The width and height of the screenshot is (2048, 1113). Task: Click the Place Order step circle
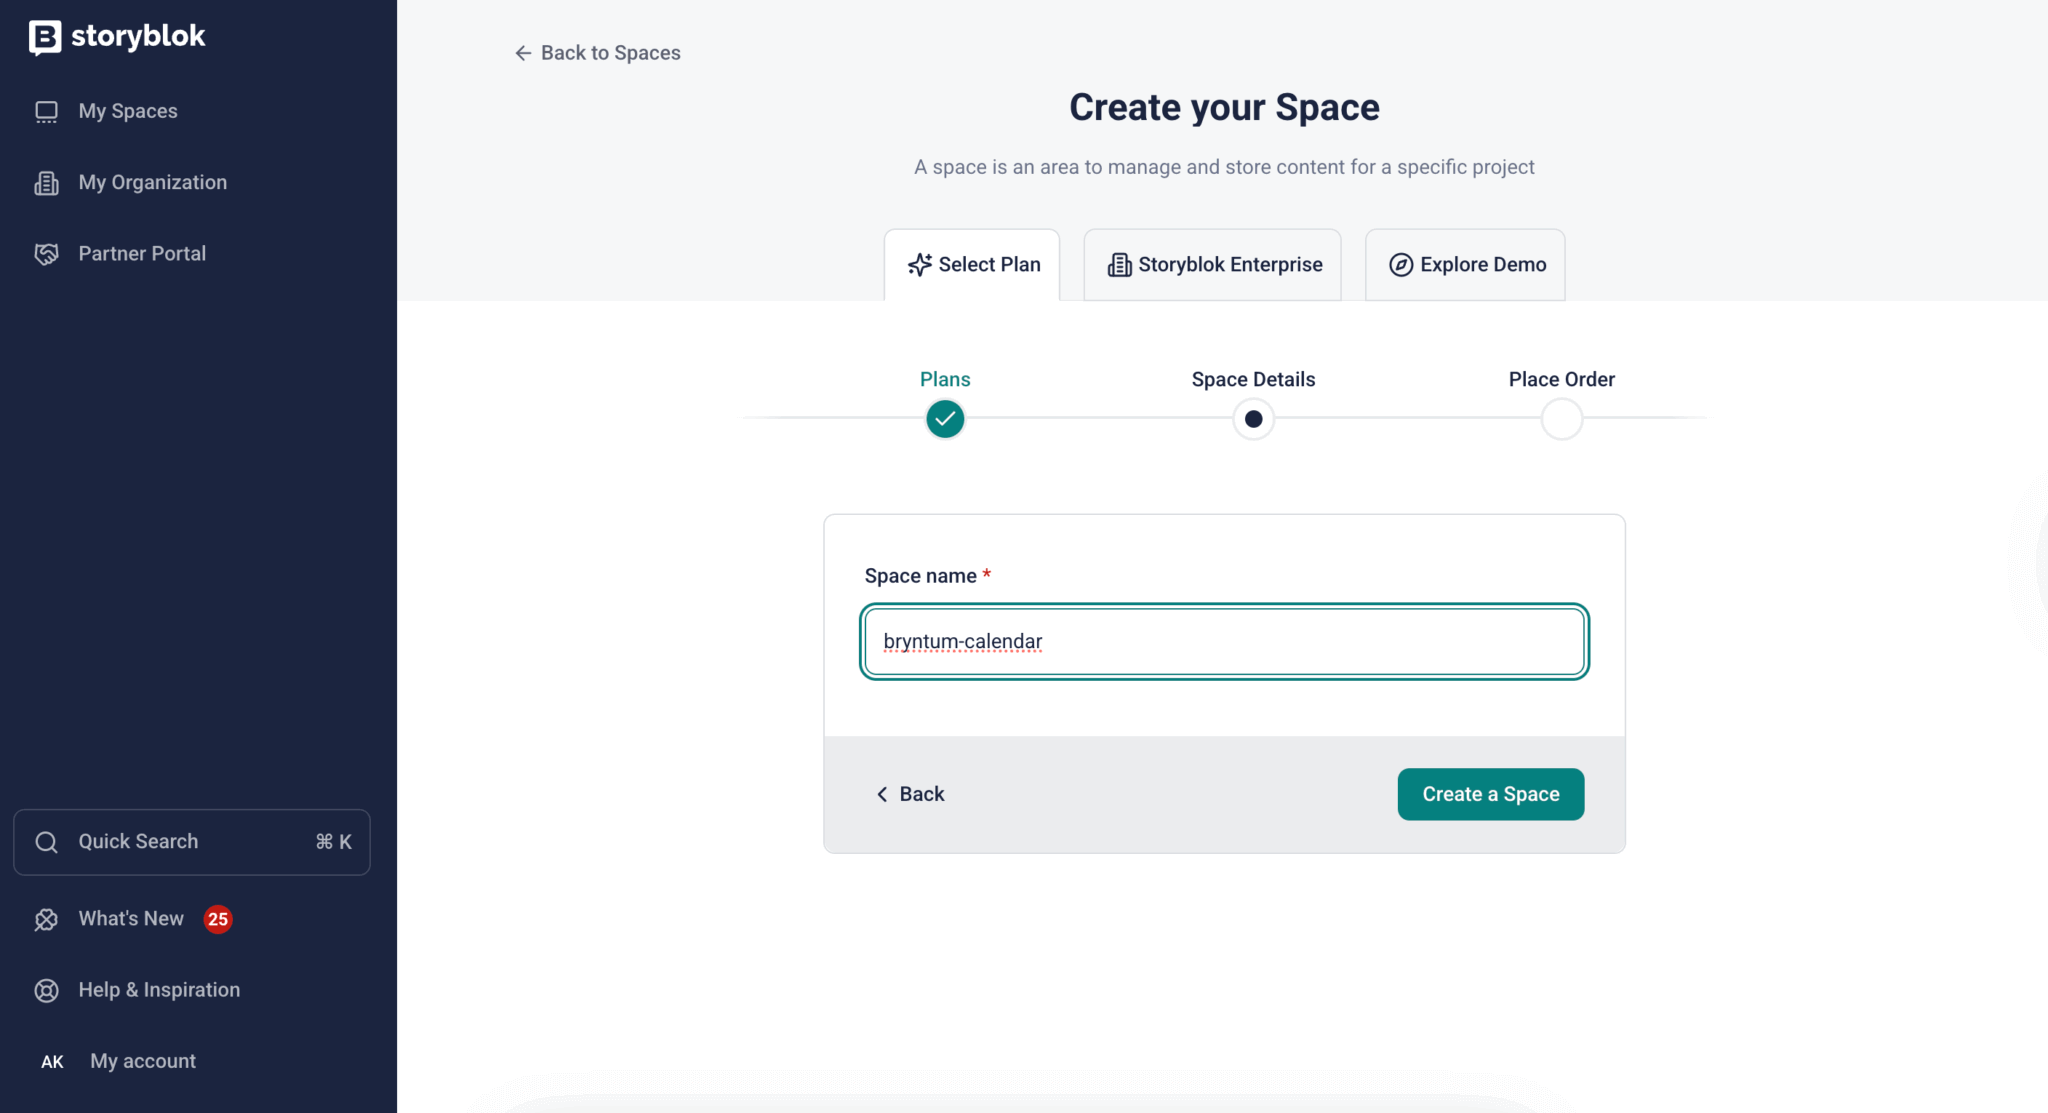[1561, 419]
